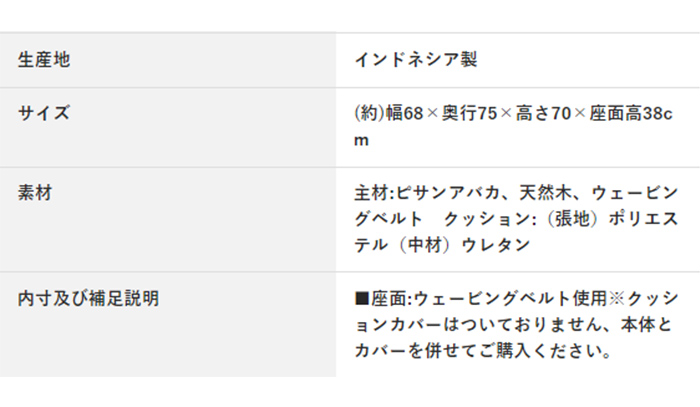Click the black square bullet before 座面
This screenshot has width=700, height=407.
[x=361, y=299]
